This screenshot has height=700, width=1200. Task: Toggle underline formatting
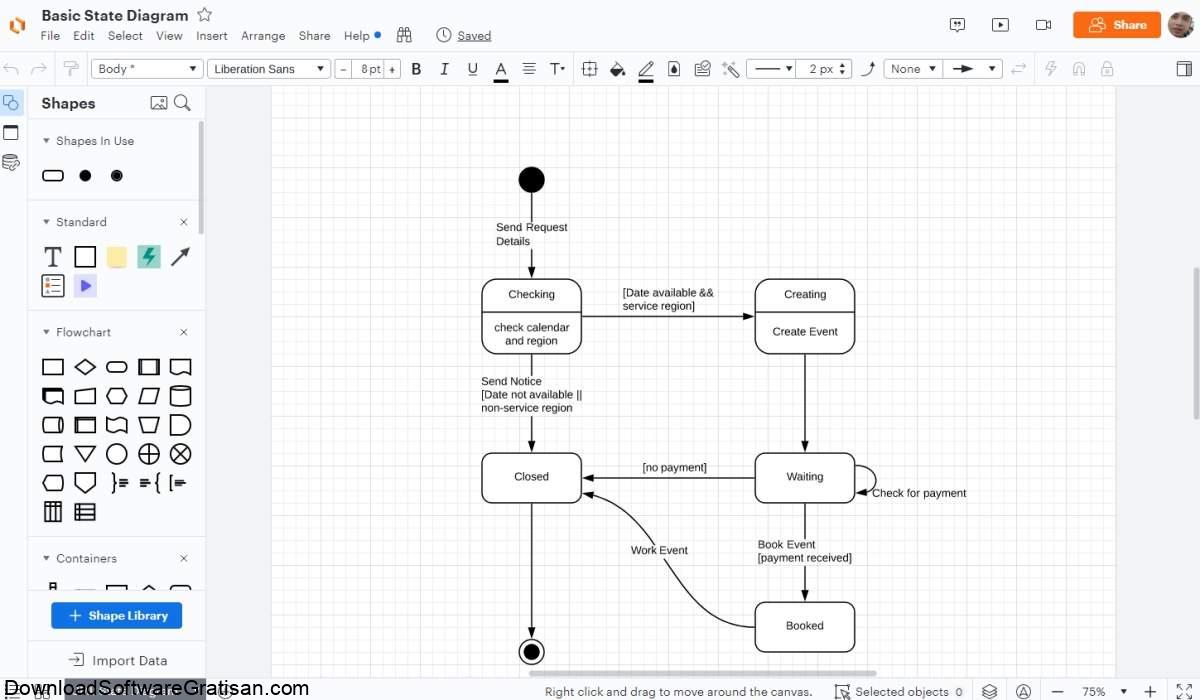472,69
